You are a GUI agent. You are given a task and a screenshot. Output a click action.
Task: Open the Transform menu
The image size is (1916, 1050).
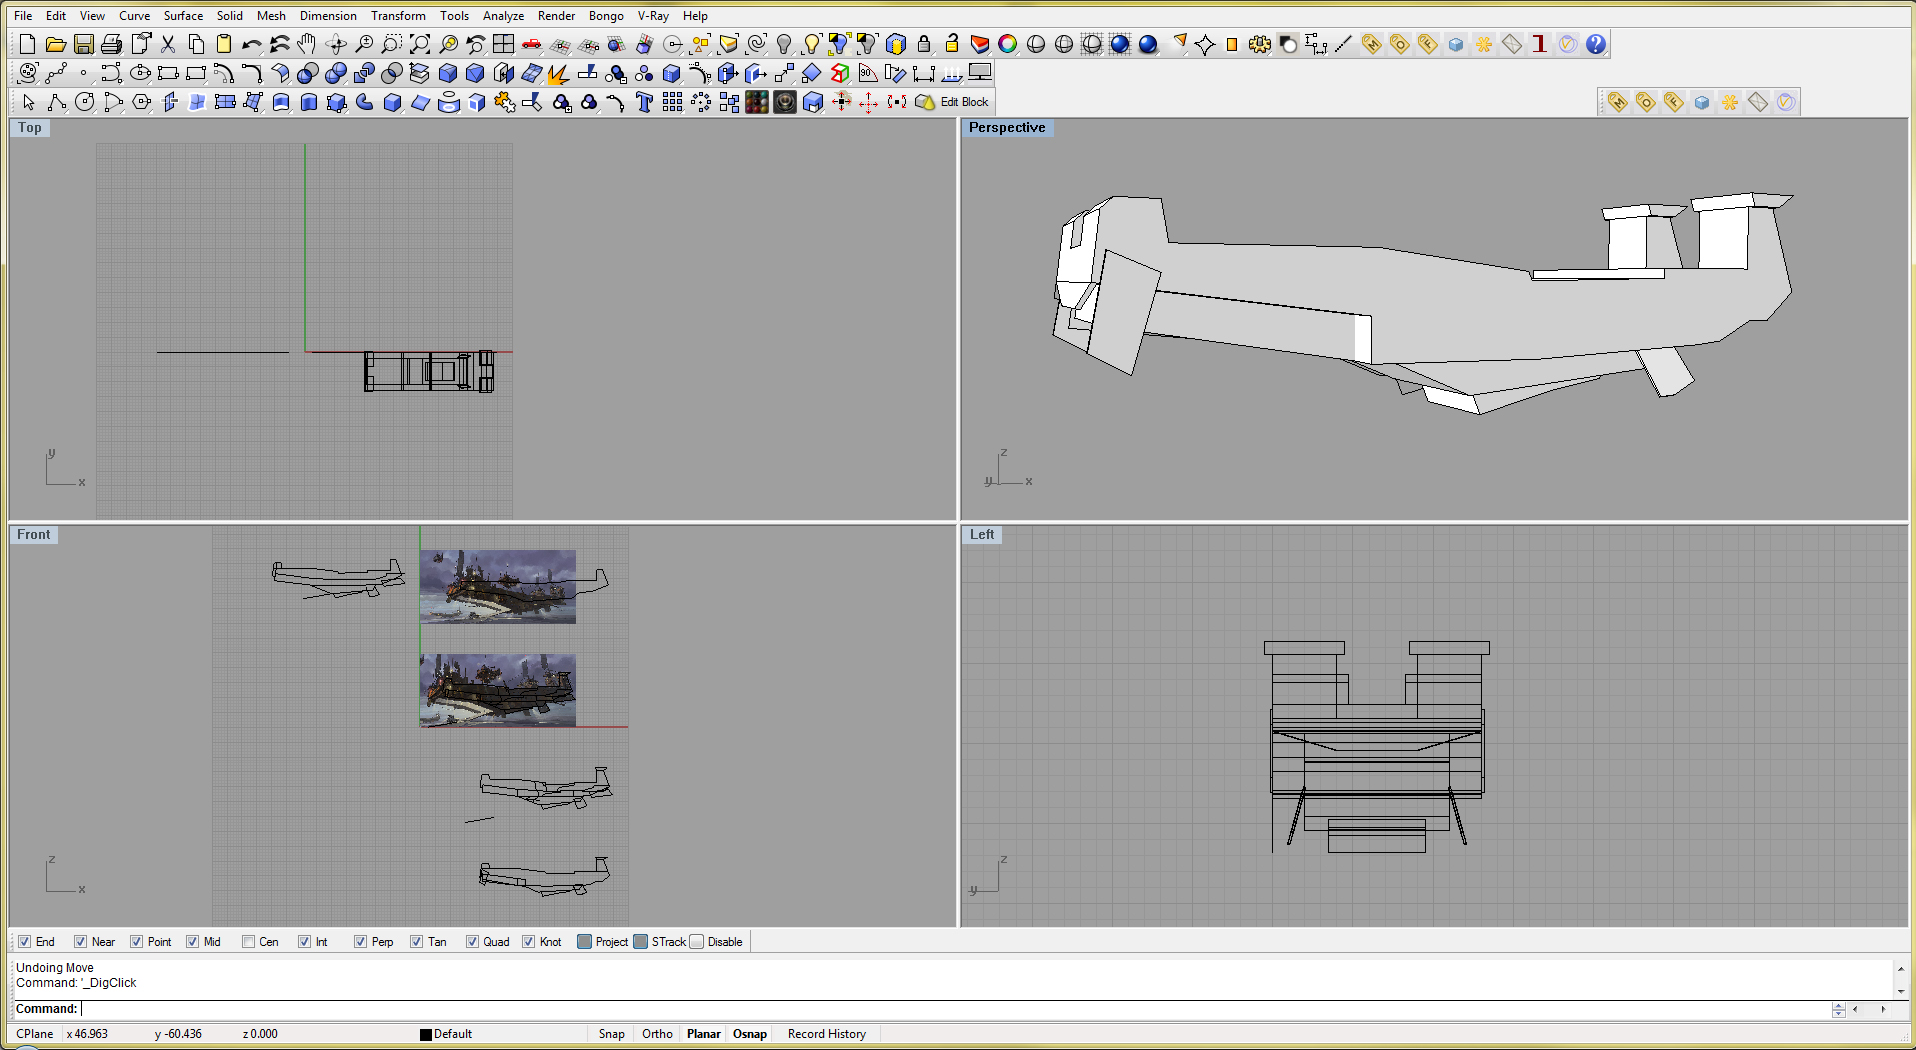tap(398, 16)
